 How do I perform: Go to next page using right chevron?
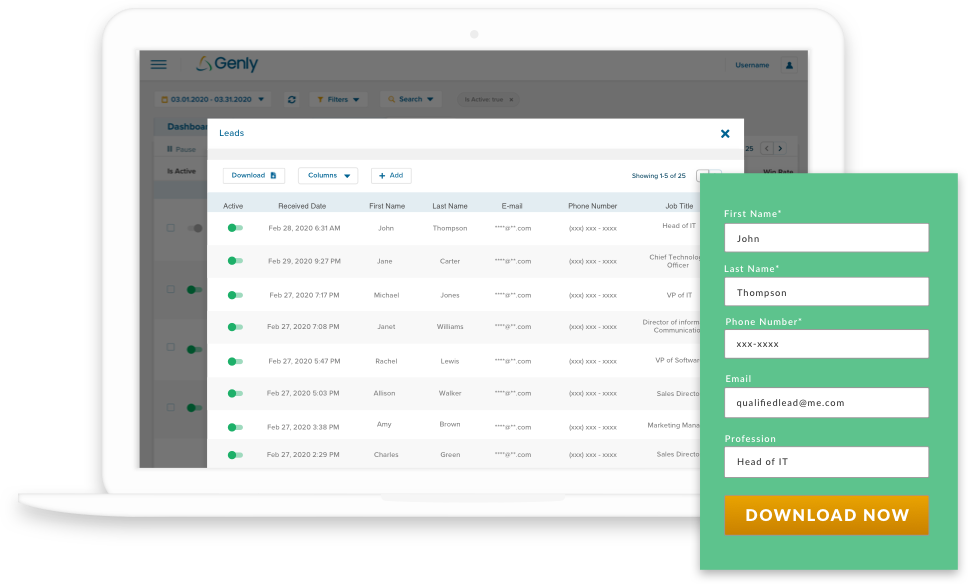(781, 148)
